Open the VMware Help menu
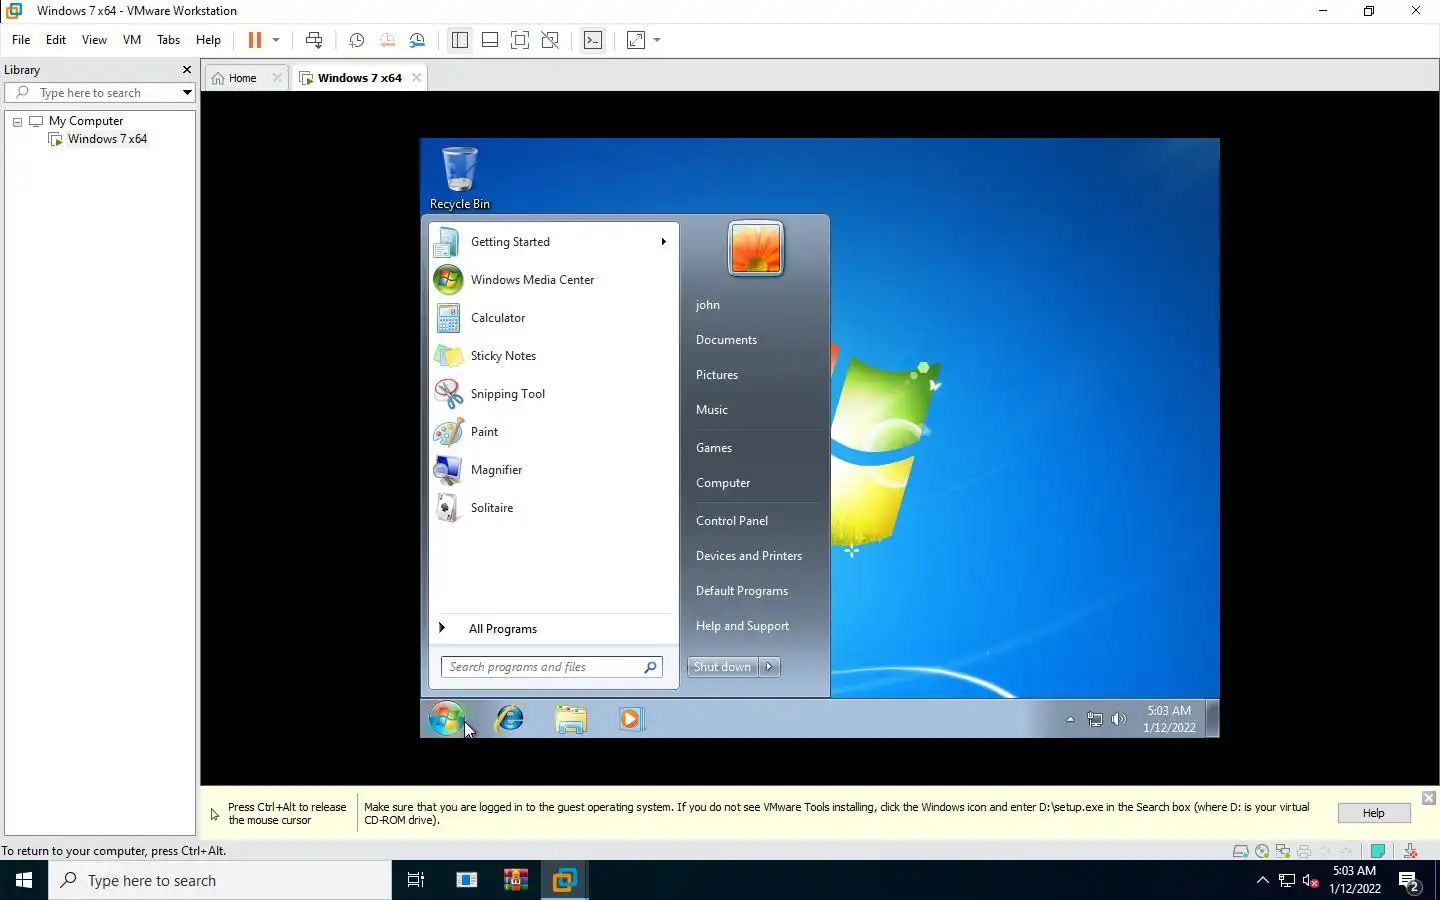The height and width of the screenshot is (900, 1440). click(208, 40)
